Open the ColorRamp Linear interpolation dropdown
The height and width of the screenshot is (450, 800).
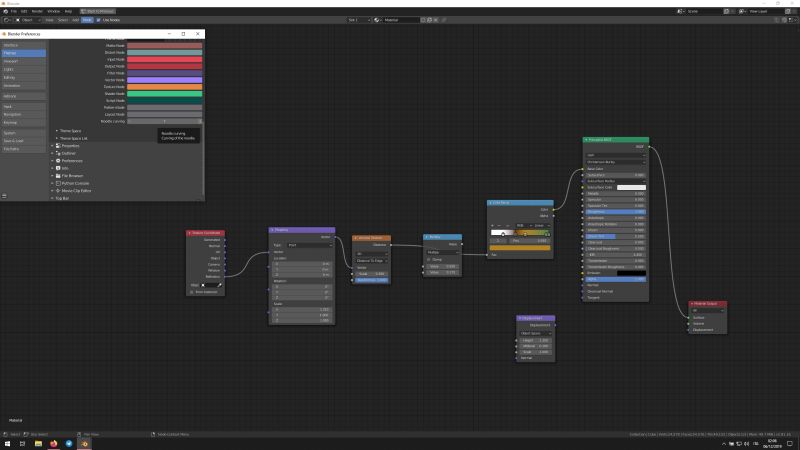coord(542,226)
